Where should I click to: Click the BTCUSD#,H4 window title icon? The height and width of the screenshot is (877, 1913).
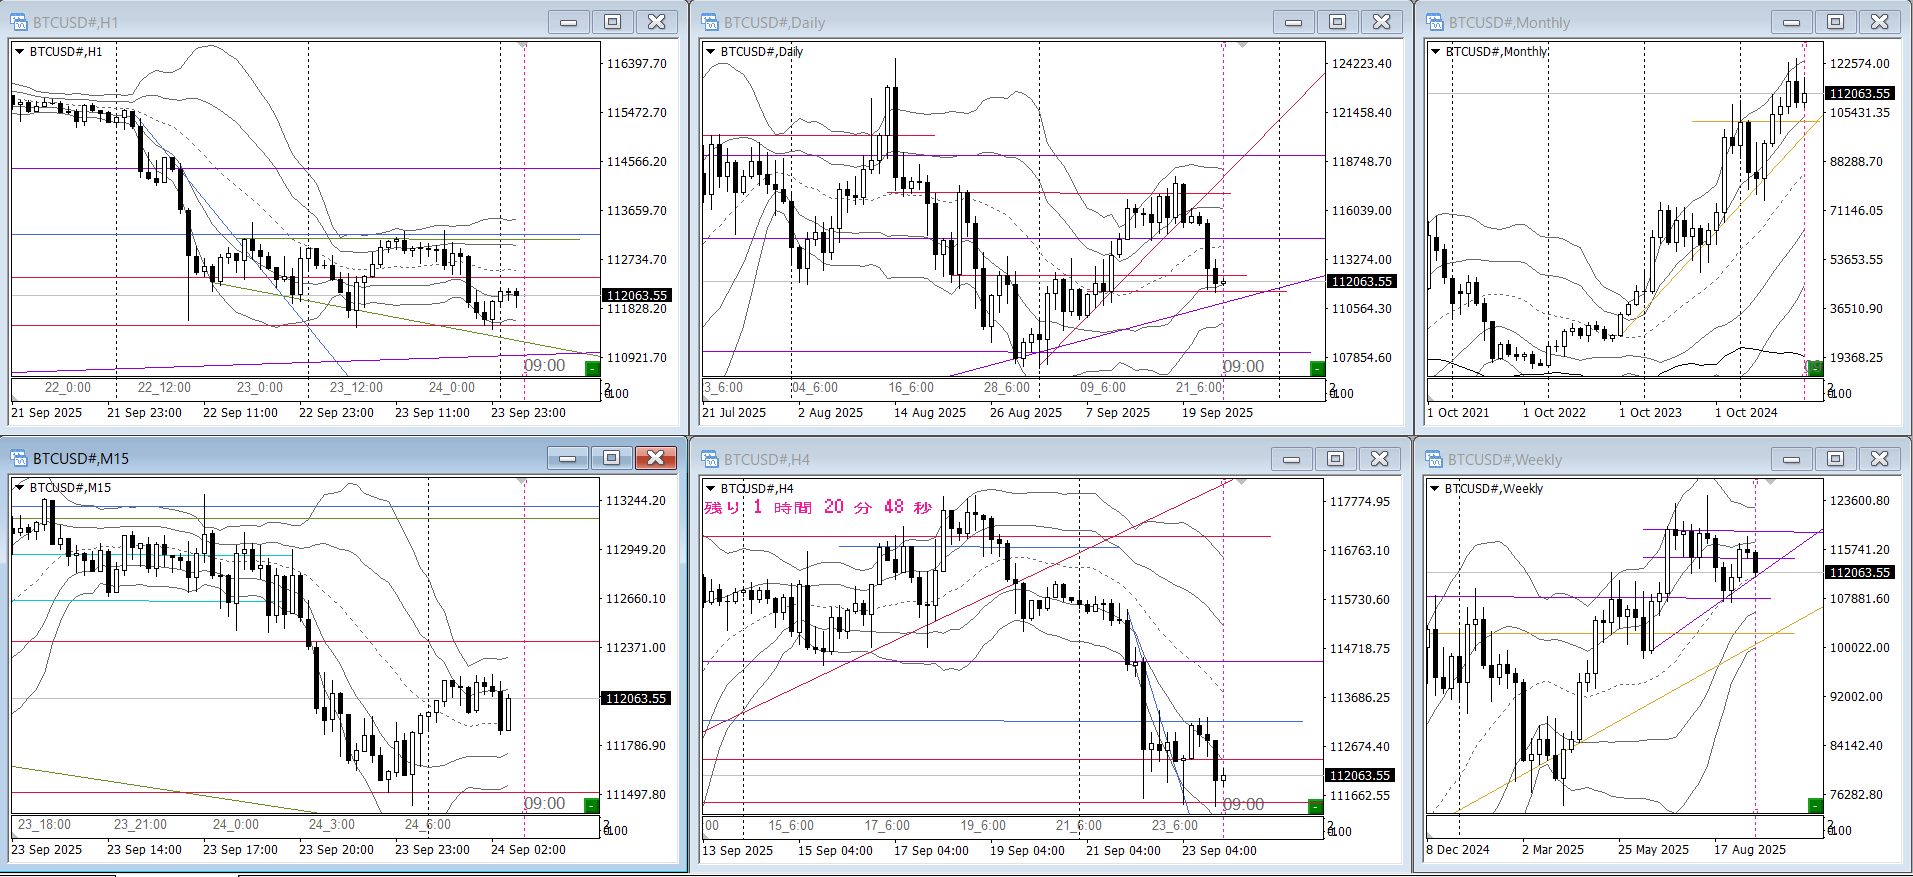710,459
